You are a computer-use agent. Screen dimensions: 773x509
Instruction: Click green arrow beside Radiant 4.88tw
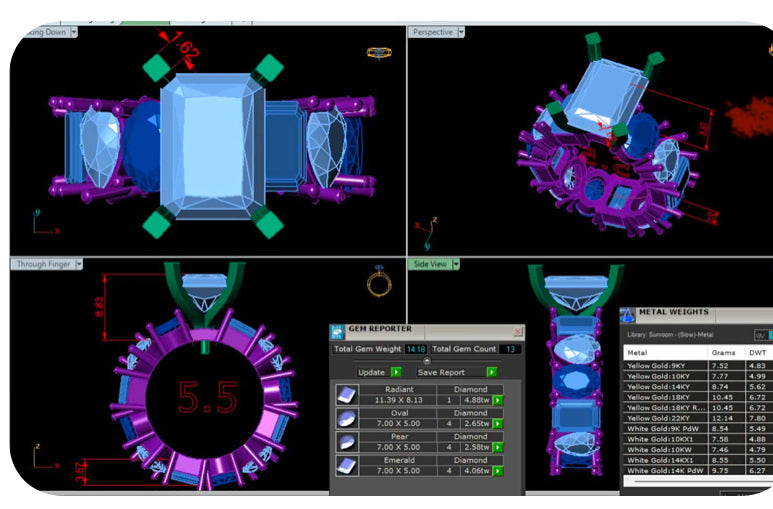click(498, 400)
